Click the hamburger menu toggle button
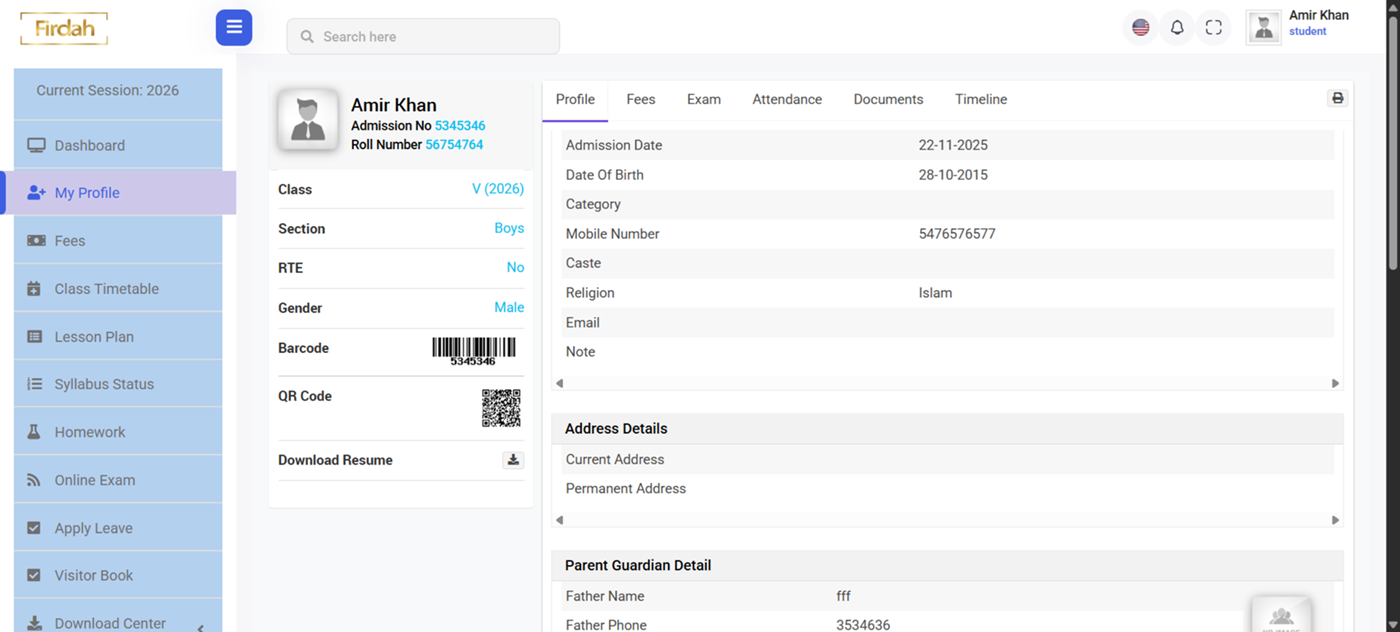Screen dimensions: 1400x632 (234, 28)
